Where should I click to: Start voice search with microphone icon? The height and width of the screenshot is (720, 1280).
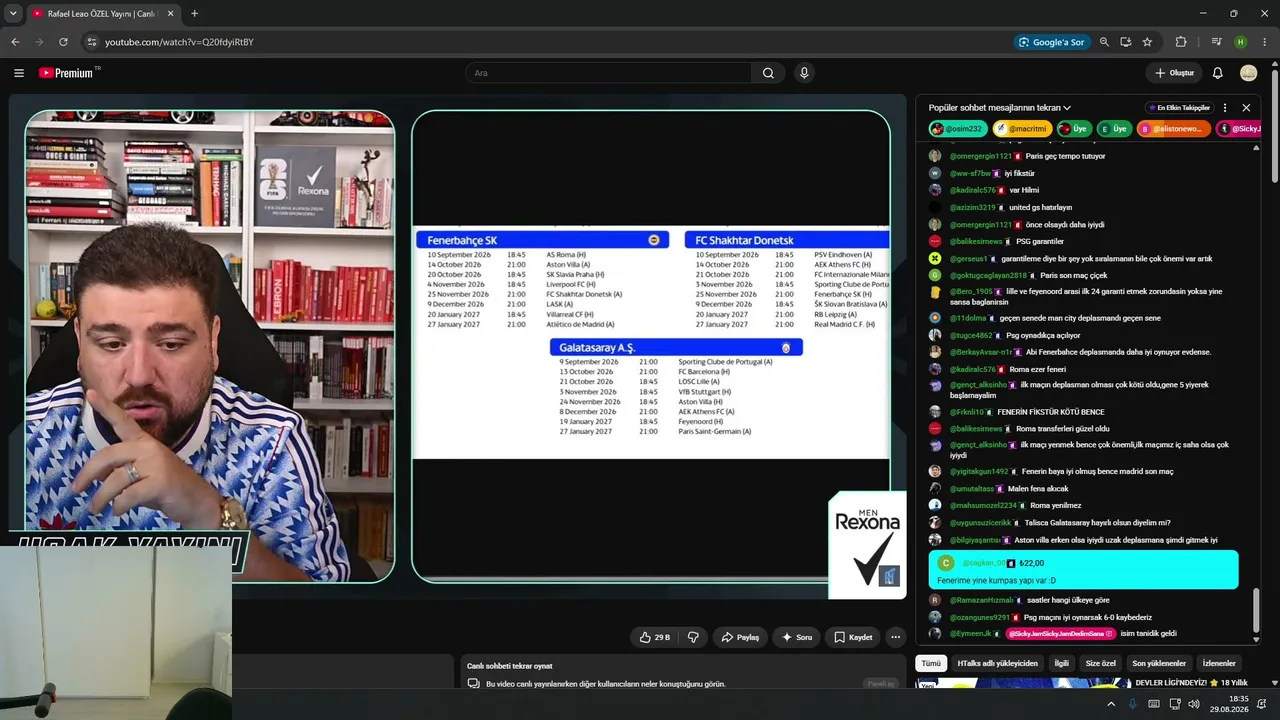[x=804, y=73]
